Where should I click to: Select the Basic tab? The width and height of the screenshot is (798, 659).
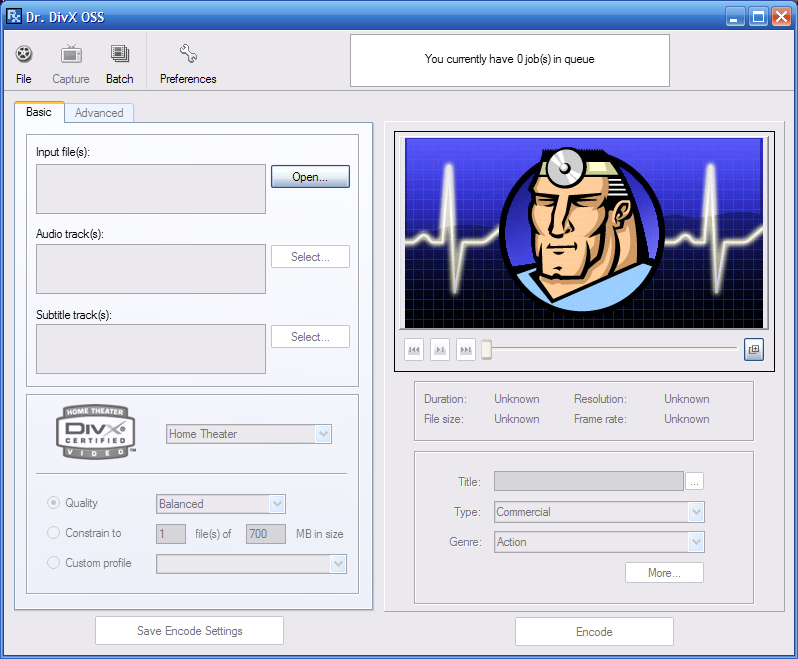coord(39,112)
